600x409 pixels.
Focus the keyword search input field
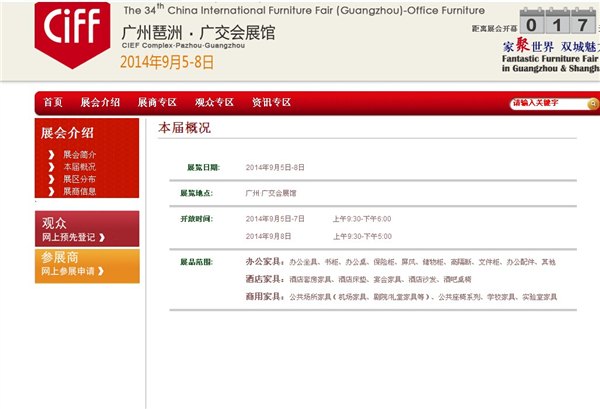click(x=549, y=103)
